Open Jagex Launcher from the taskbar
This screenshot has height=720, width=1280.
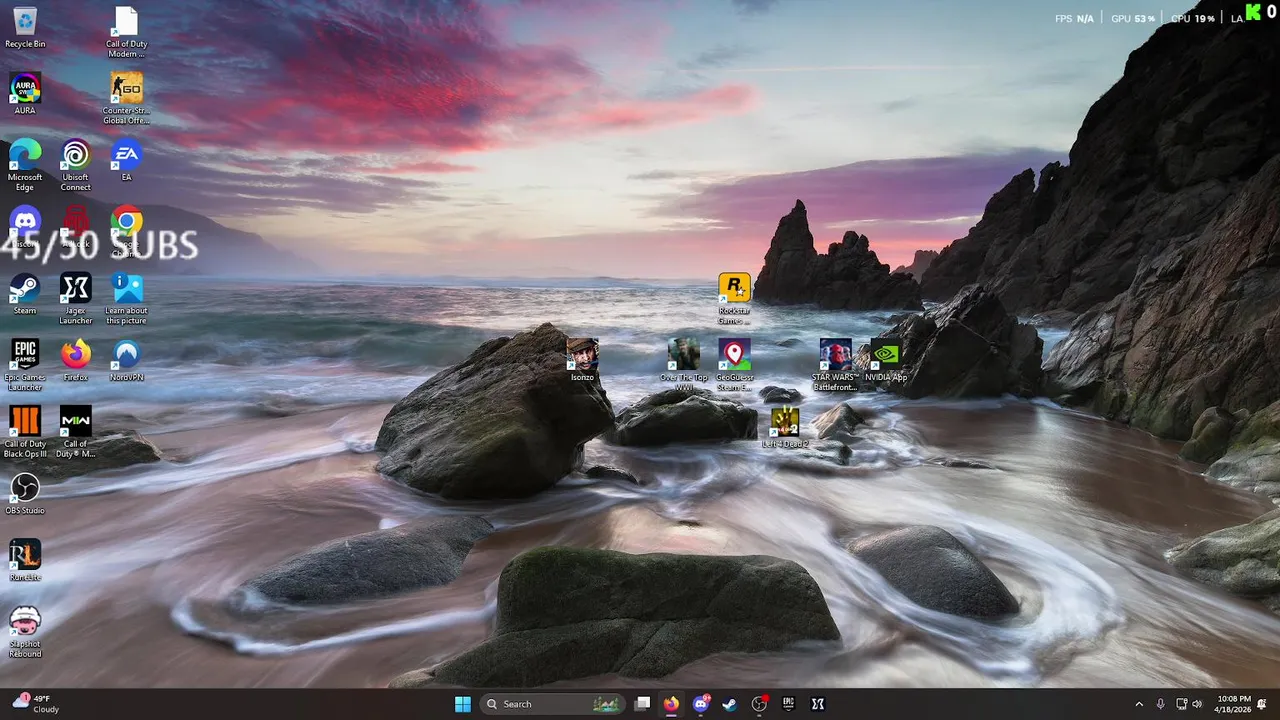click(817, 704)
